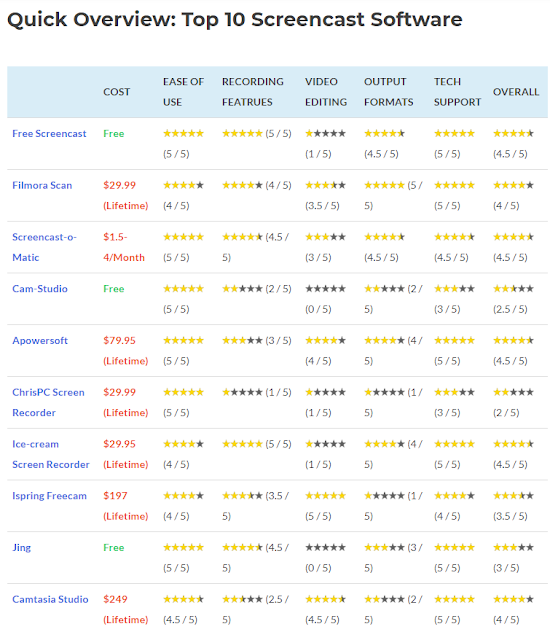The height and width of the screenshot is (640, 550).
Task: Open the Filmora Scan link
Action: (x=42, y=185)
